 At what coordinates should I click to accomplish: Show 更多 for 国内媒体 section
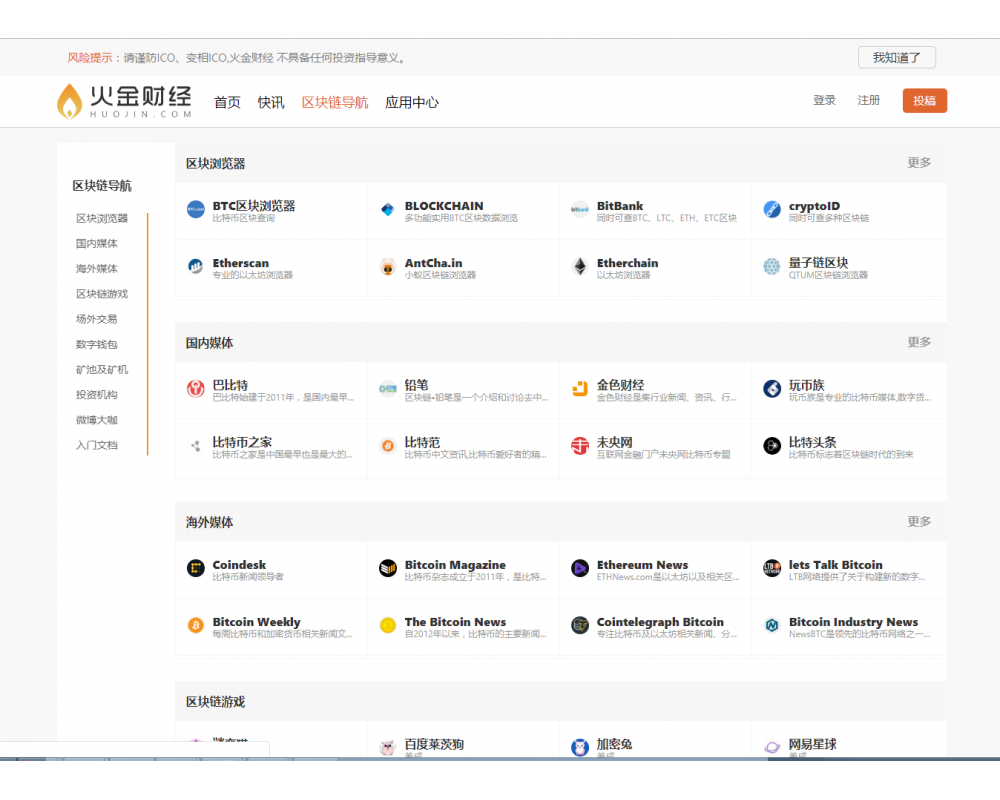click(x=919, y=342)
